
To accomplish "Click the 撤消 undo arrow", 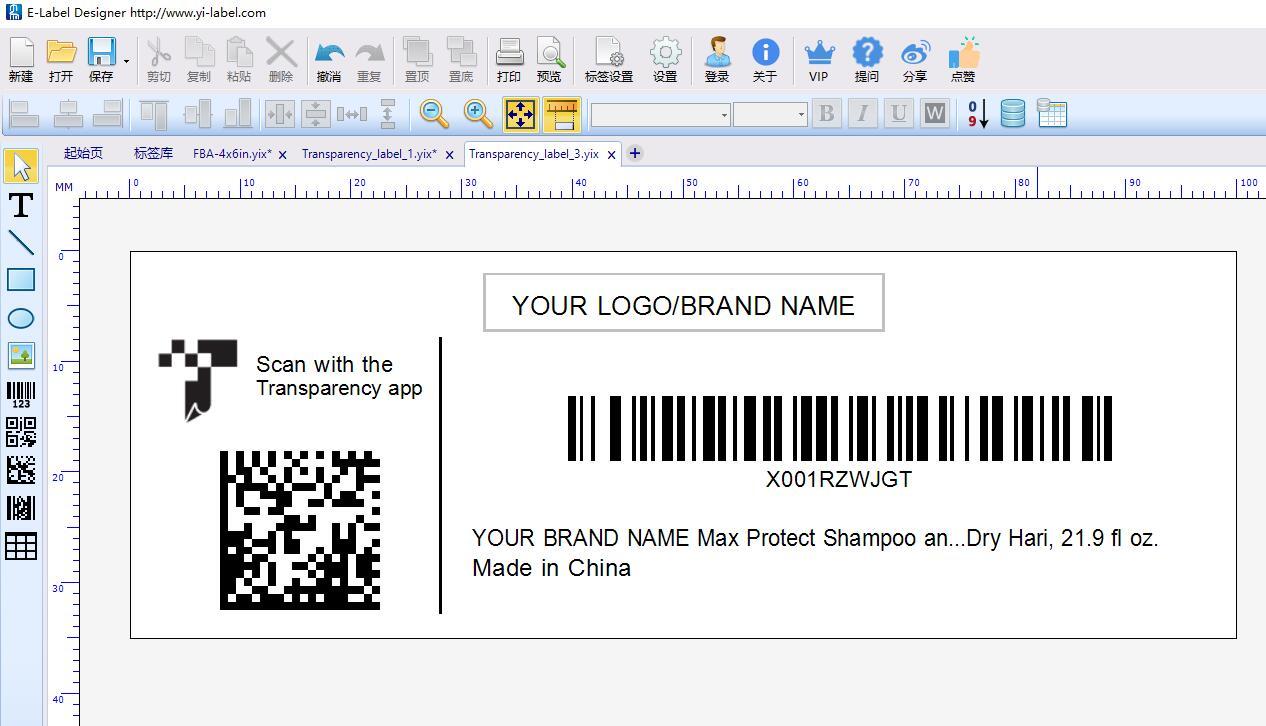I will coord(329,60).
